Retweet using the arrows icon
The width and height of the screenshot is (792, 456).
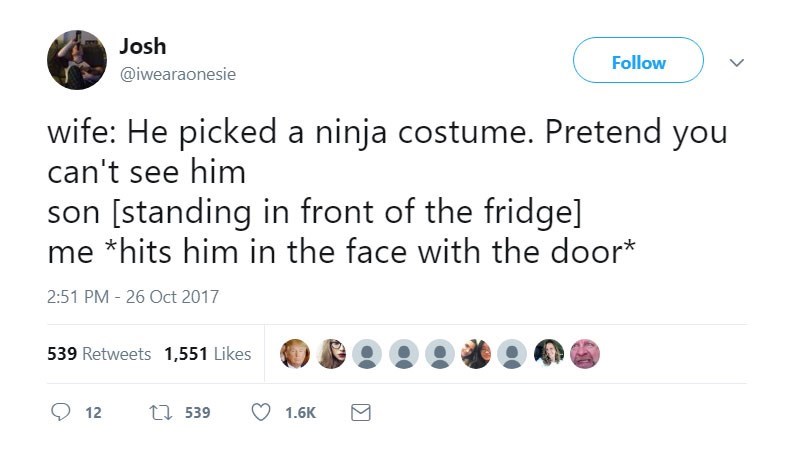(156, 412)
